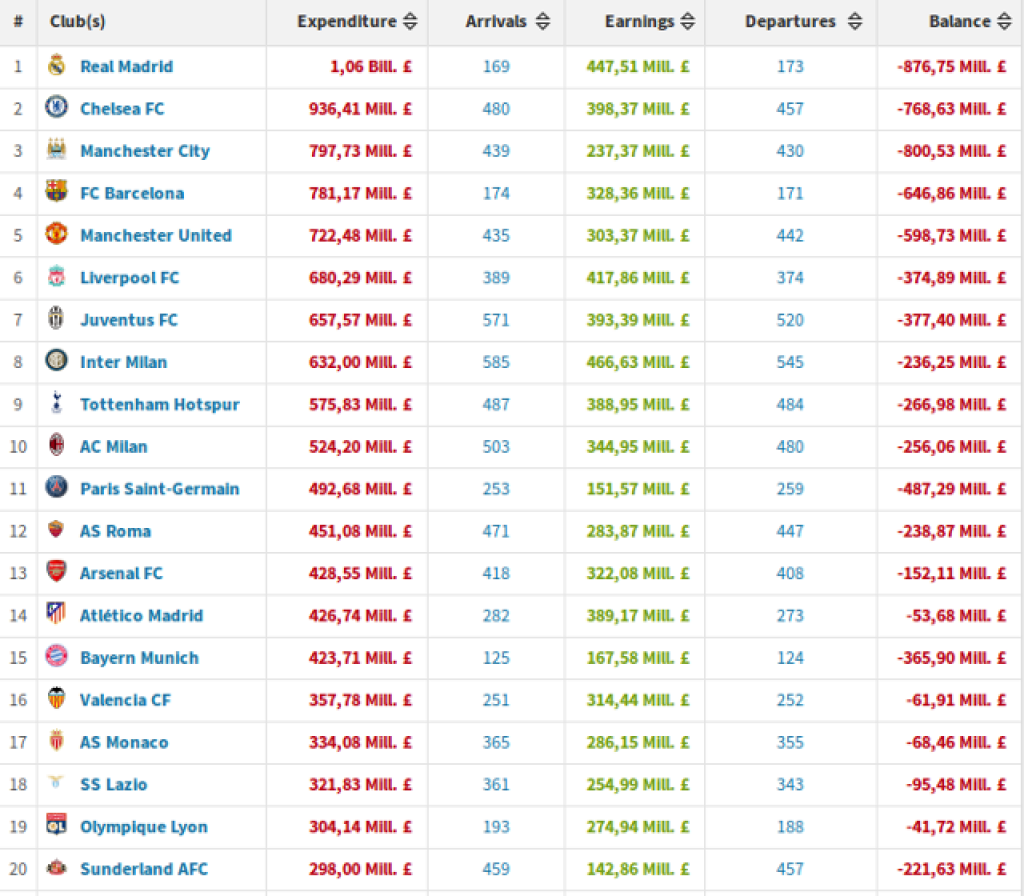
Task: Click the Paris Saint-Germain club crest
Action: tap(57, 487)
